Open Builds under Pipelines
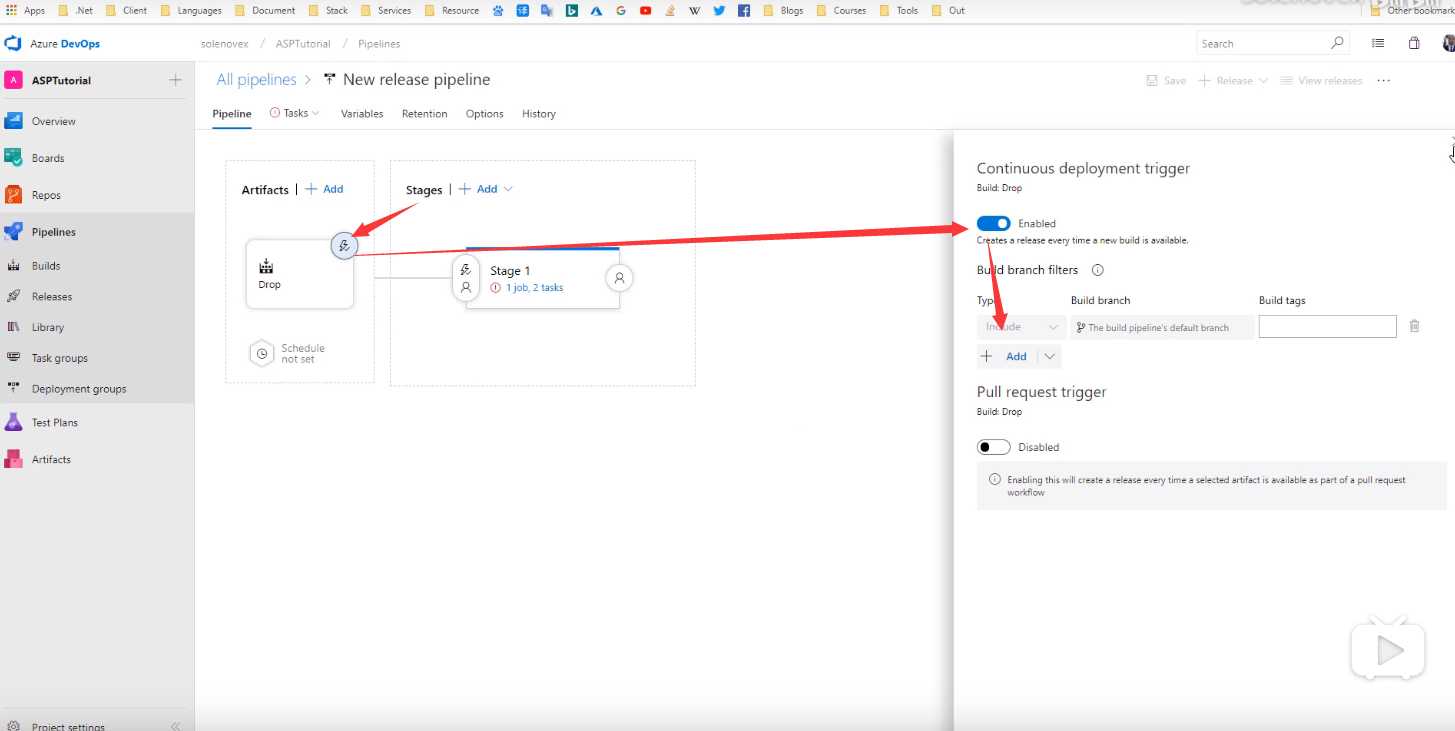This screenshot has width=1455, height=731. click(x=46, y=266)
